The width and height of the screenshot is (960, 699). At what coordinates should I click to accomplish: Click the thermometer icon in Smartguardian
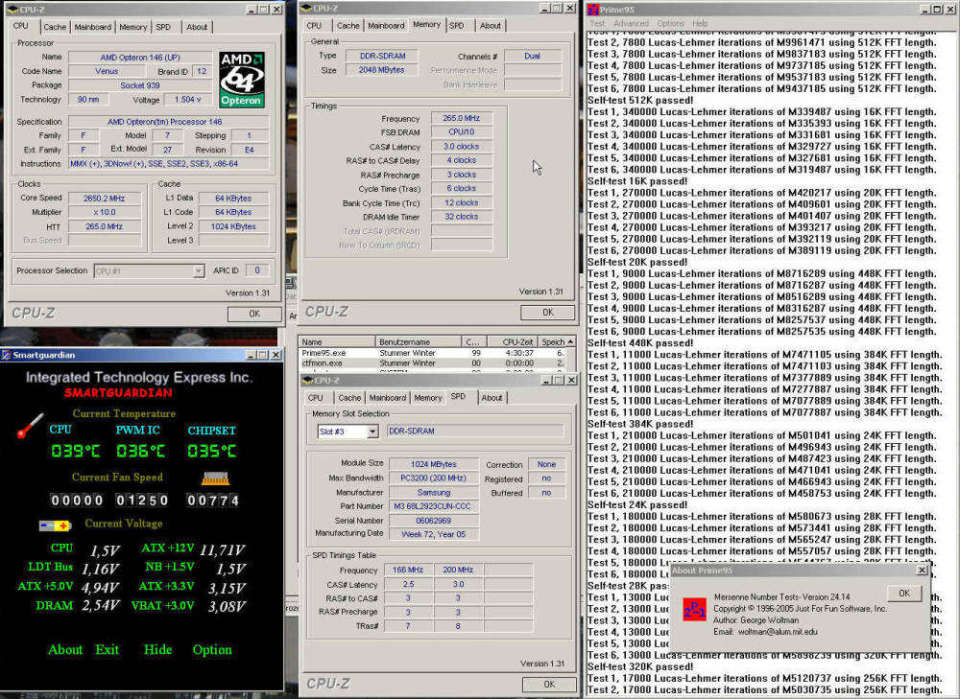point(30,425)
